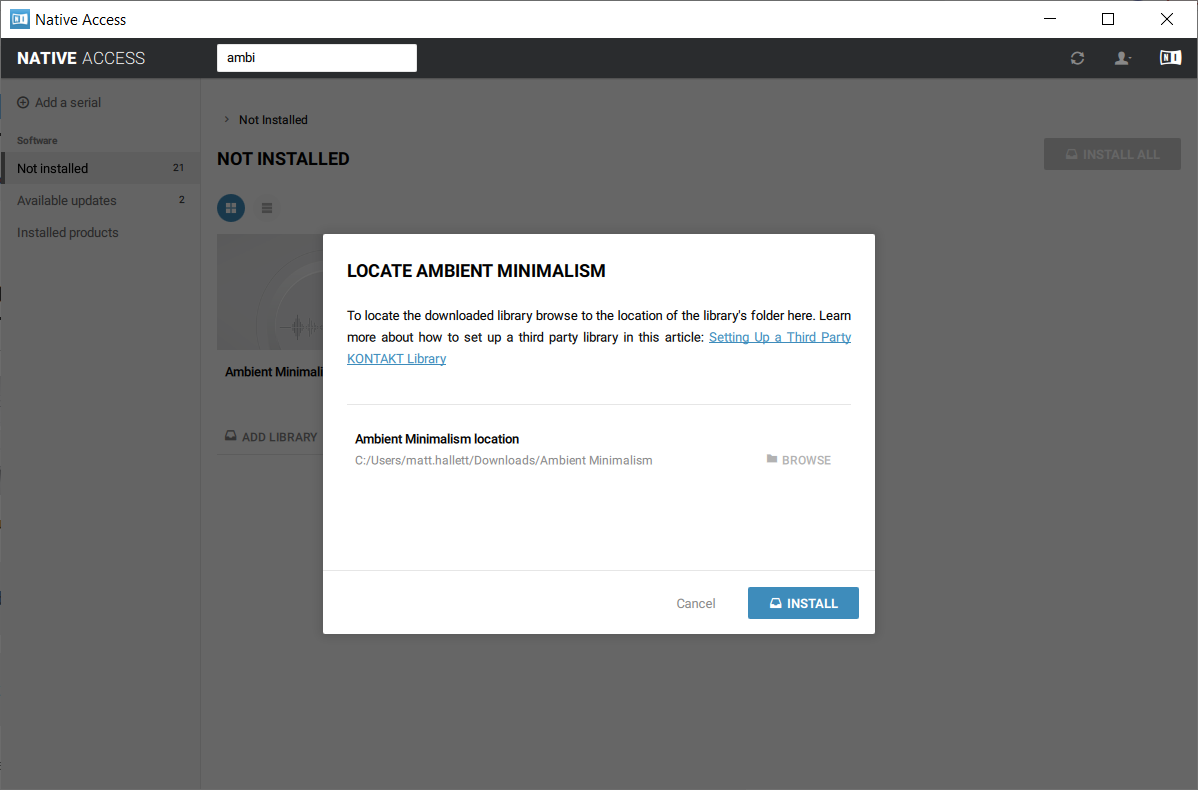Click the Add a serial plus icon

[23, 103]
